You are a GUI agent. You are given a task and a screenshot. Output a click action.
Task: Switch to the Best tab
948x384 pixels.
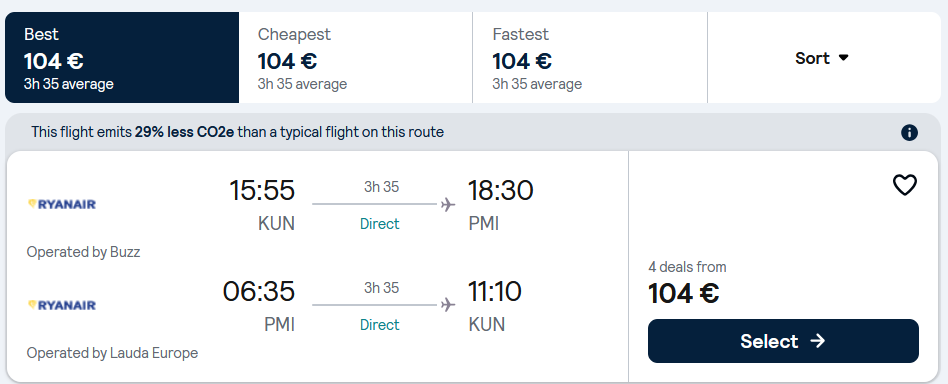122,57
